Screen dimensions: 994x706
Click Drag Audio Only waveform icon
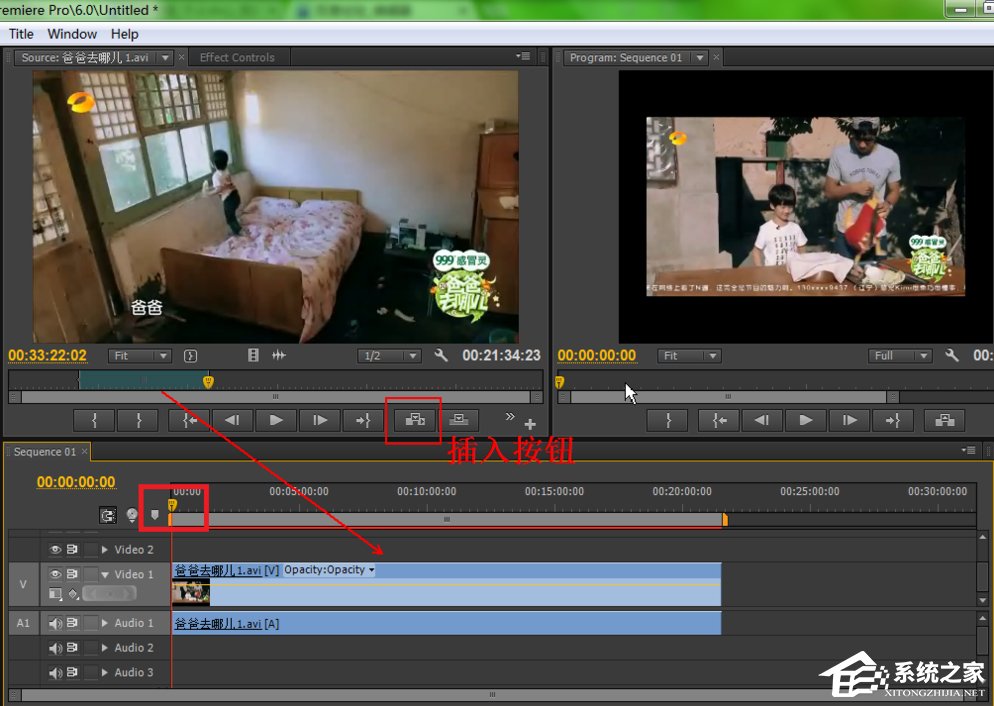279,355
